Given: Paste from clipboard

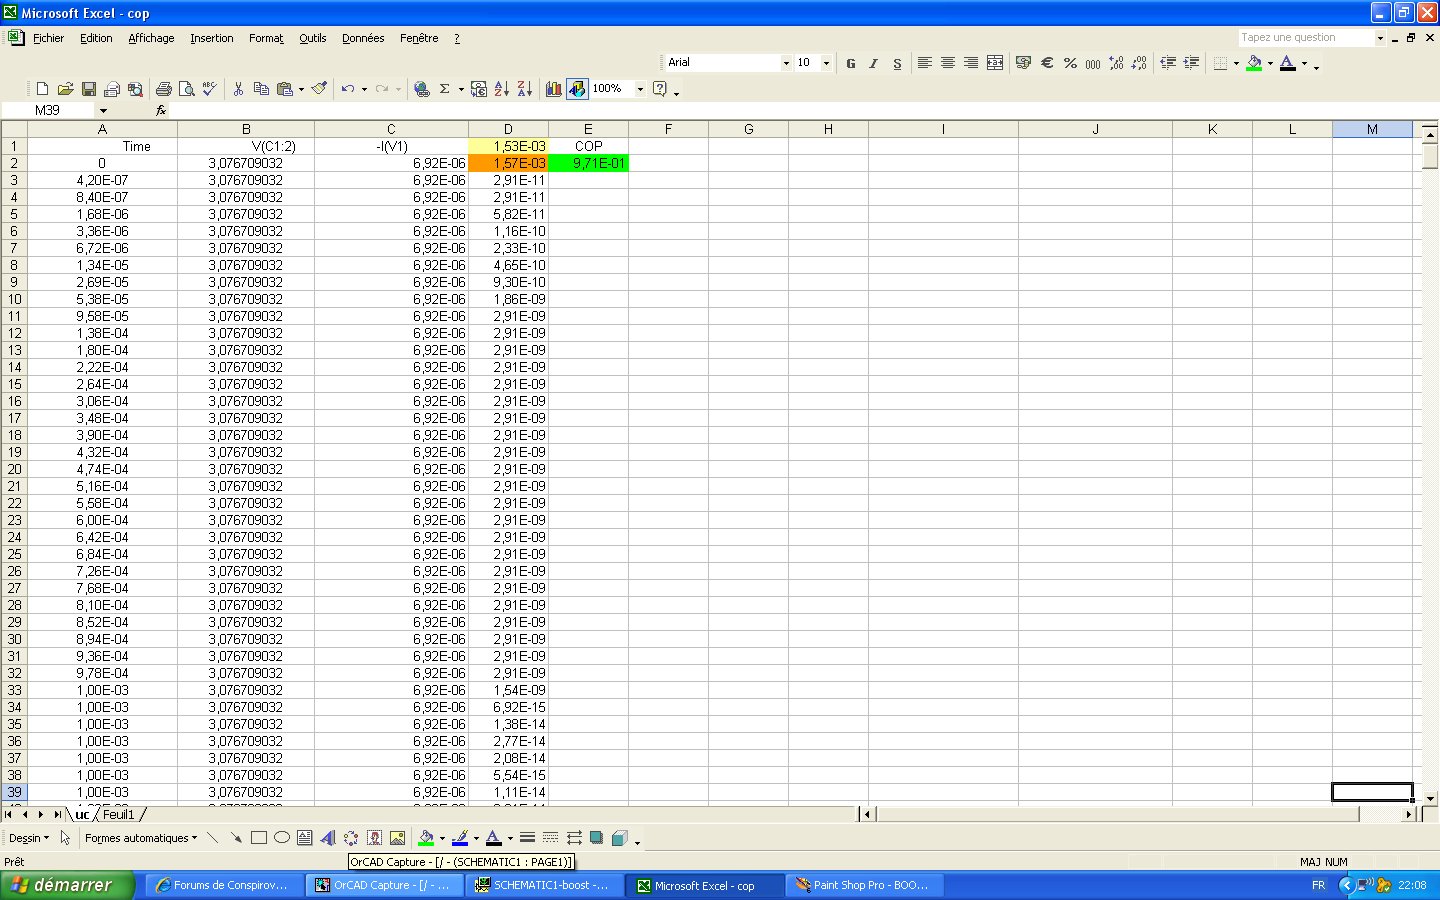Looking at the screenshot, I should pos(285,89).
